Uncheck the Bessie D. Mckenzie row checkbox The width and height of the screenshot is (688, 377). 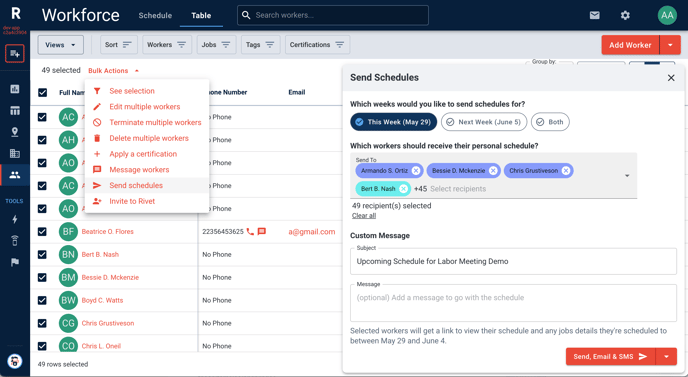tap(42, 277)
